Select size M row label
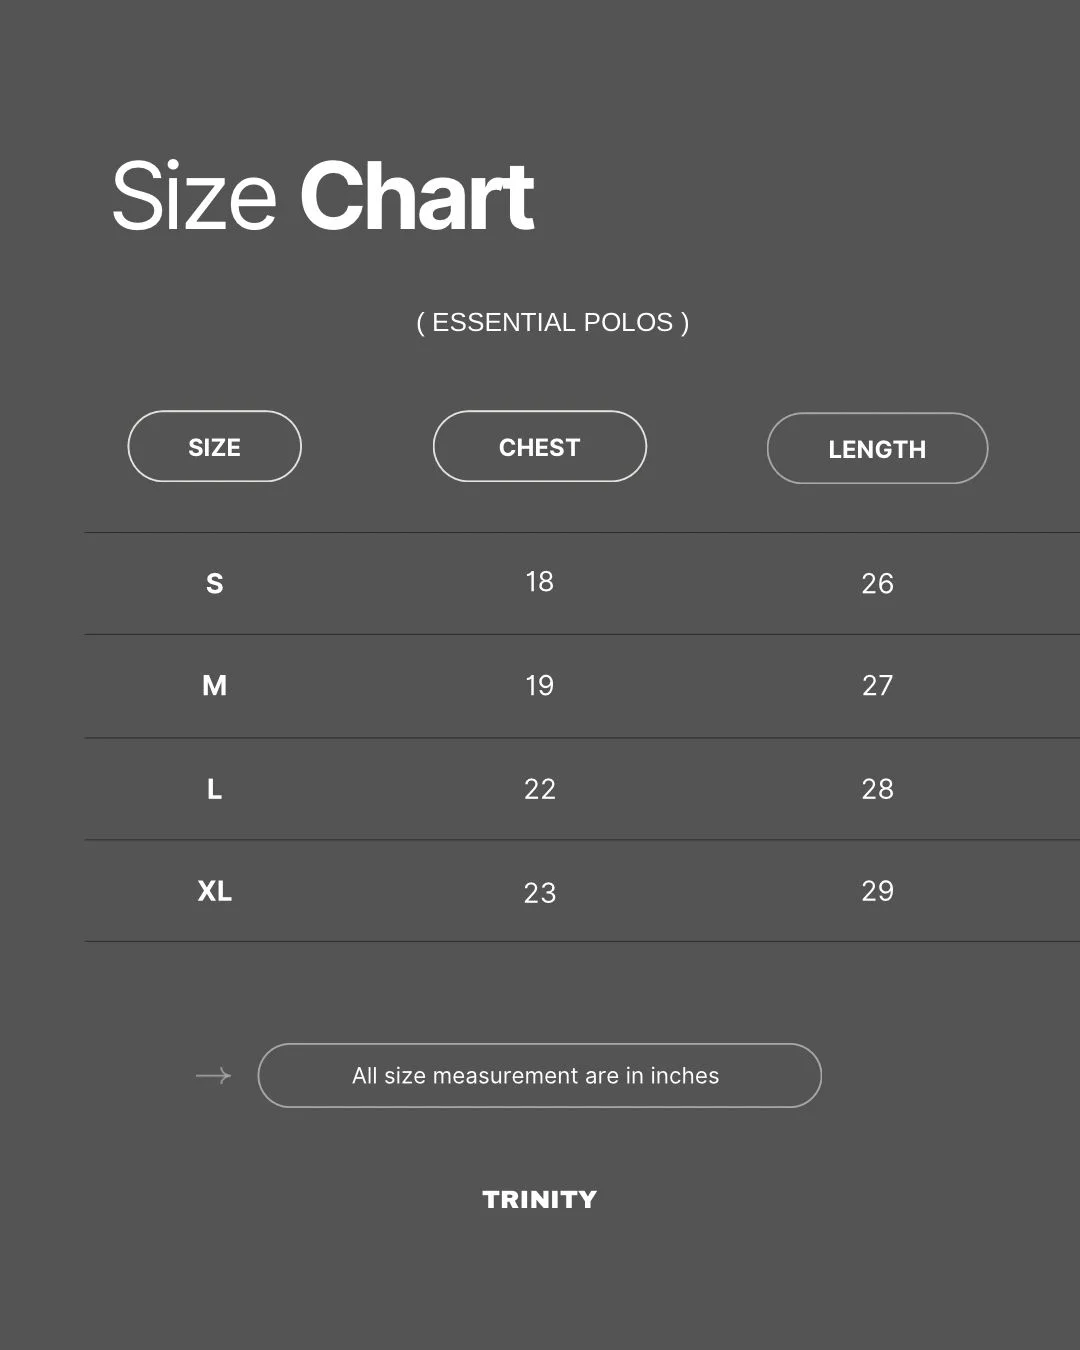 [214, 686]
